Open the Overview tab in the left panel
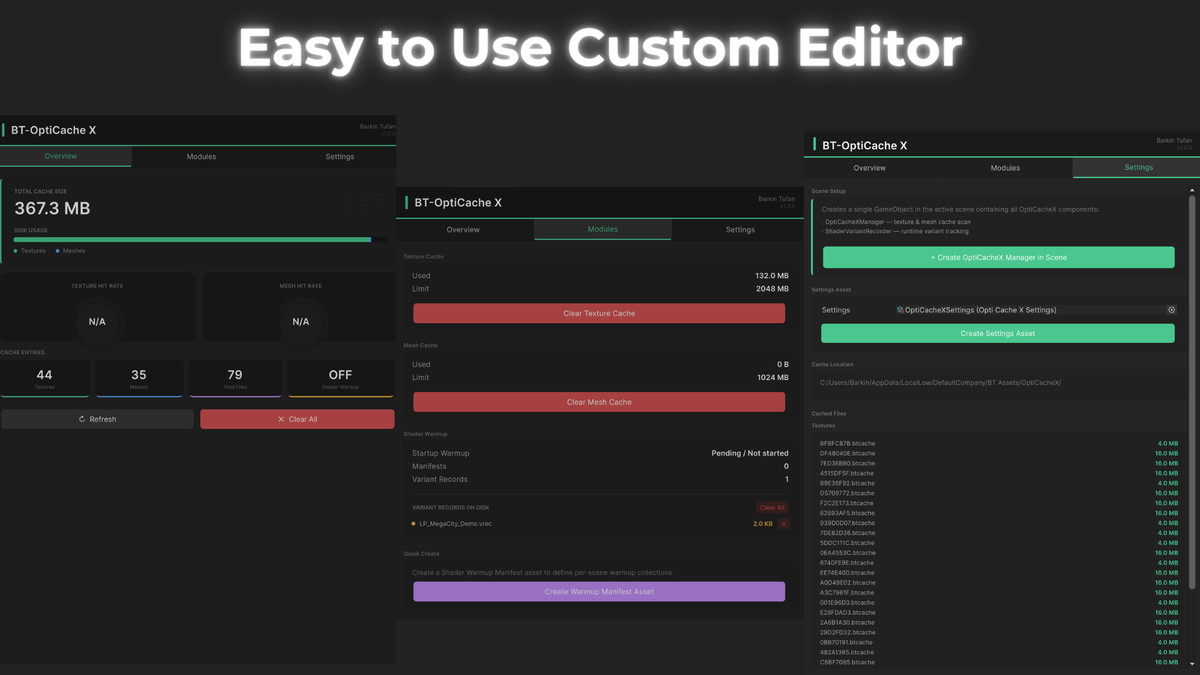The height and width of the screenshot is (675, 1200). click(x=61, y=157)
